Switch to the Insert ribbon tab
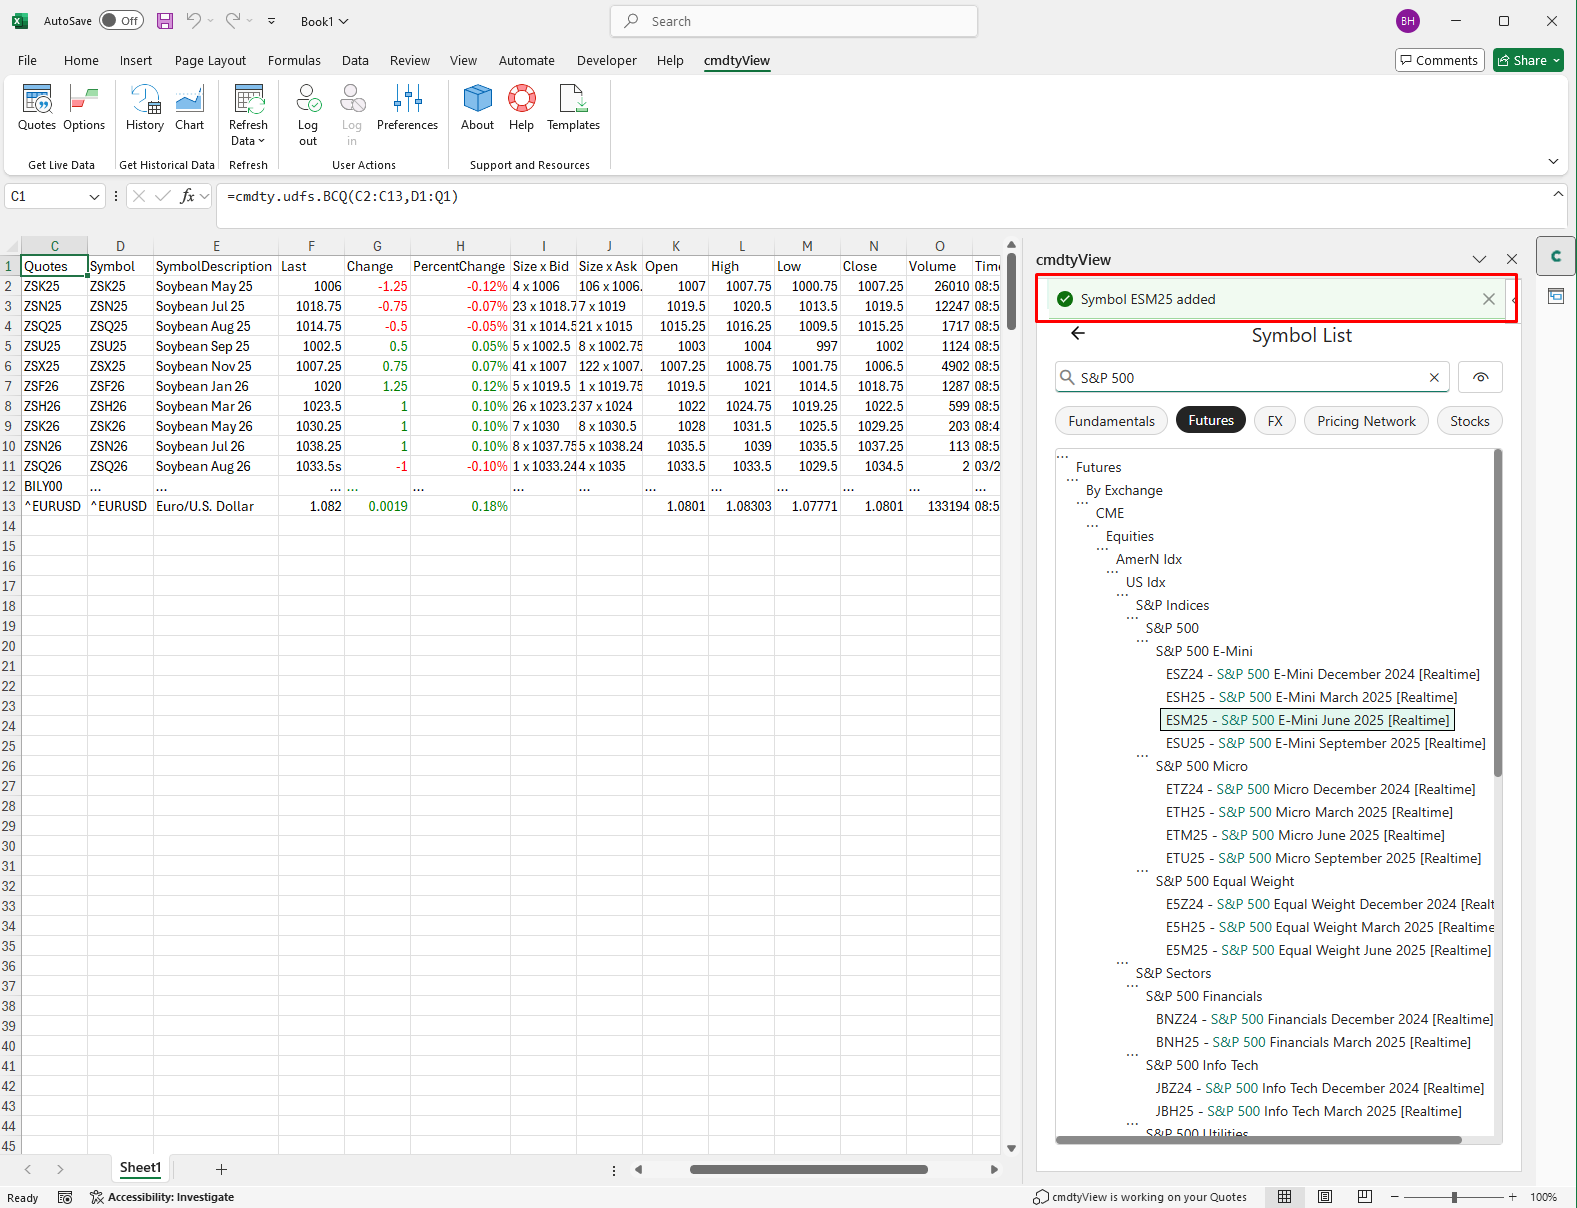1577x1208 pixels. pyautogui.click(x=136, y=60)
